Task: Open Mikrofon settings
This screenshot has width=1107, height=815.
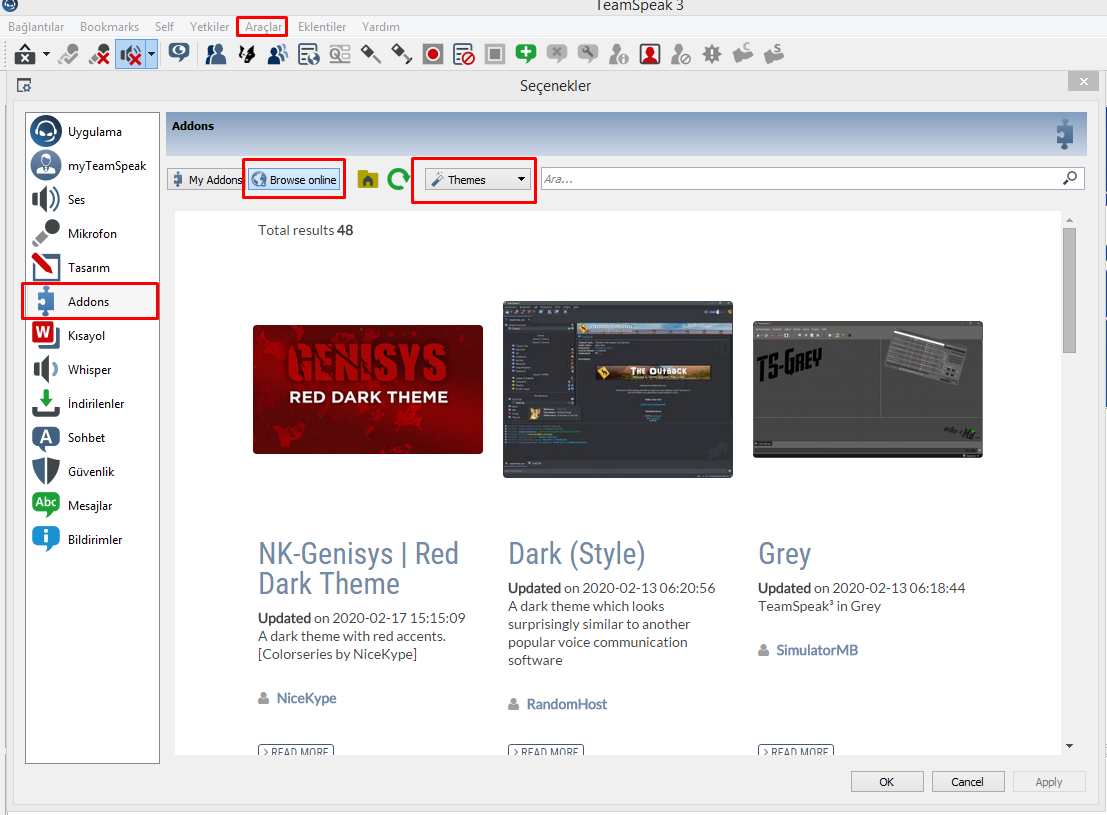Action: 92,233
